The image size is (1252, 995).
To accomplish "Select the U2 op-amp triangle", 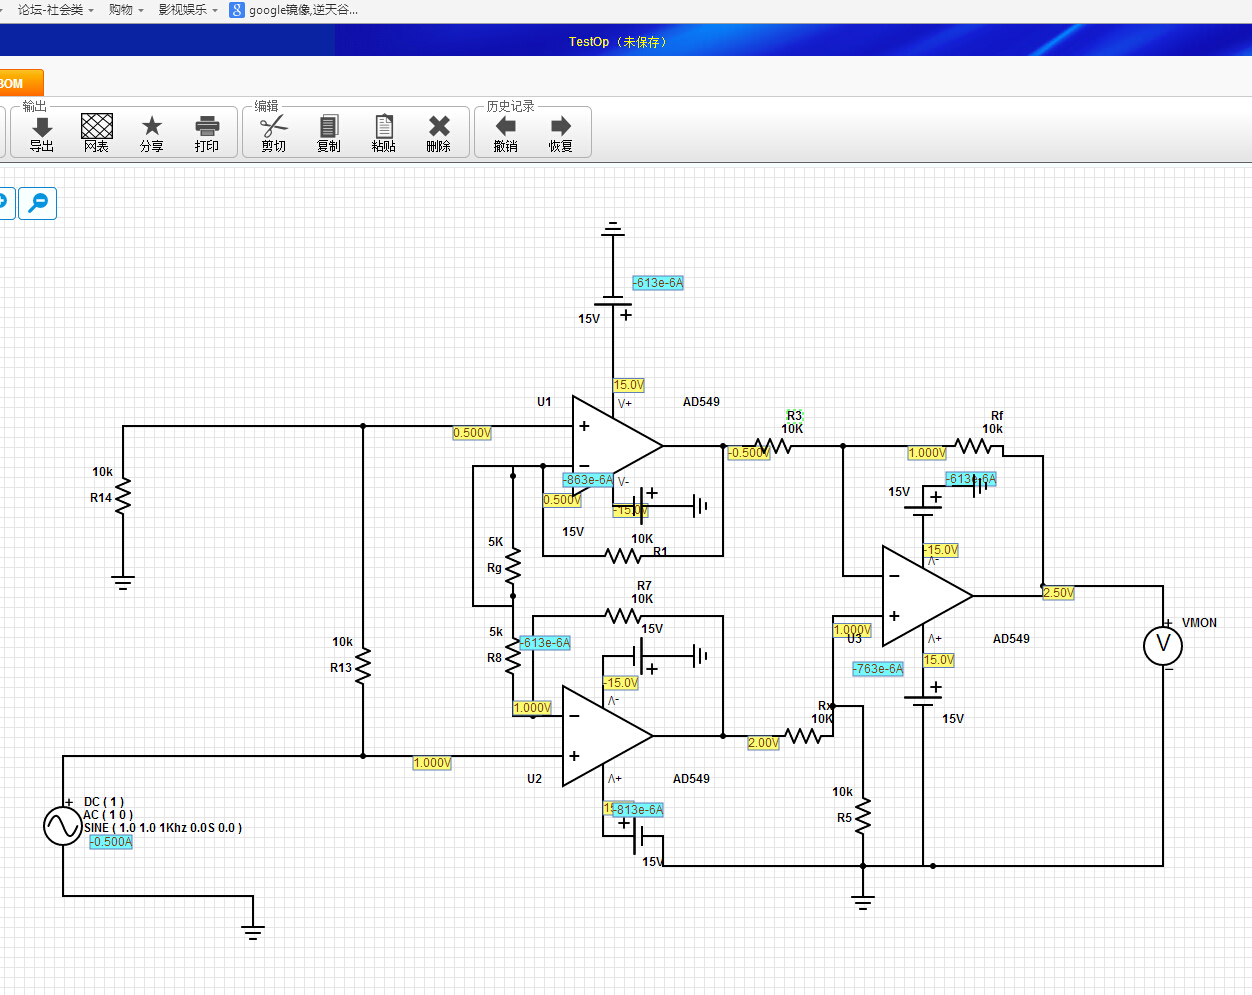I will [607, 736].
